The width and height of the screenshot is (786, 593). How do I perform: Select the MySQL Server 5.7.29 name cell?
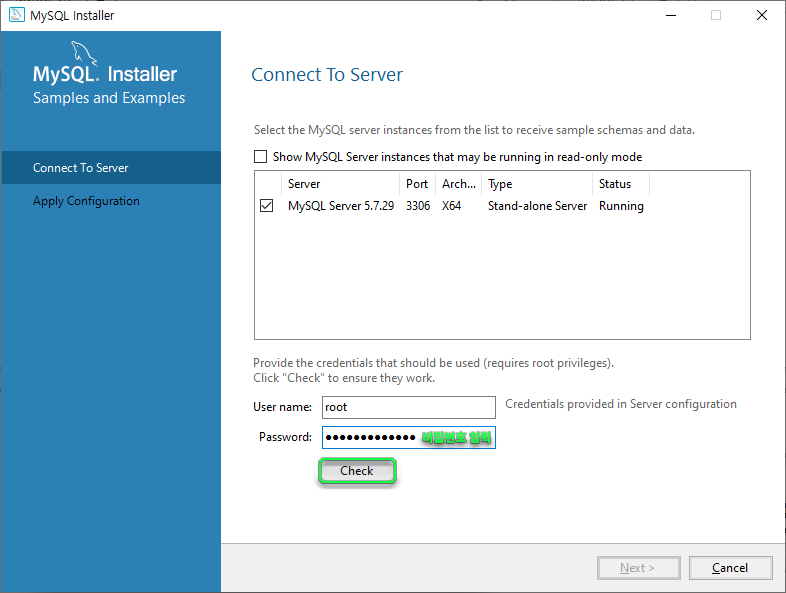point(341,206)
